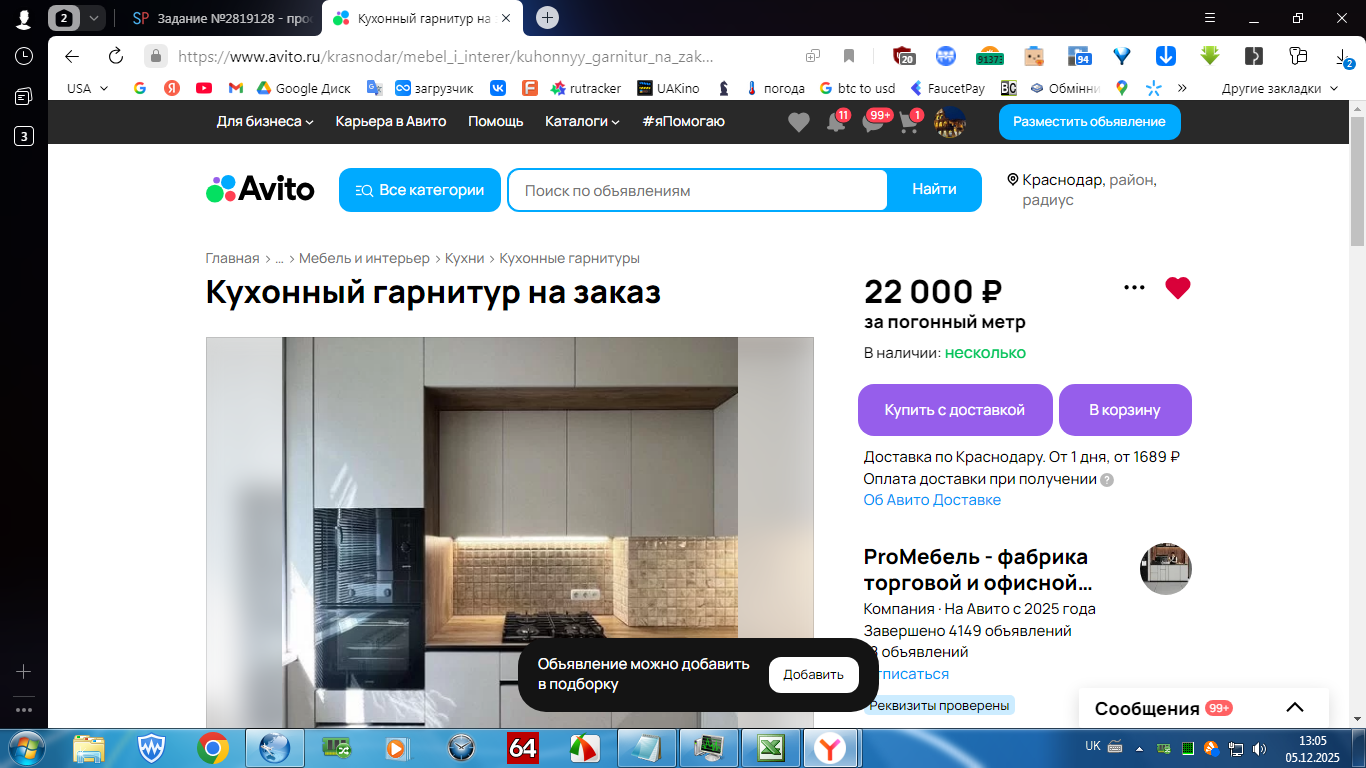1366x768 pixels.
Task: Click the Avito logo
Action: 260,189
